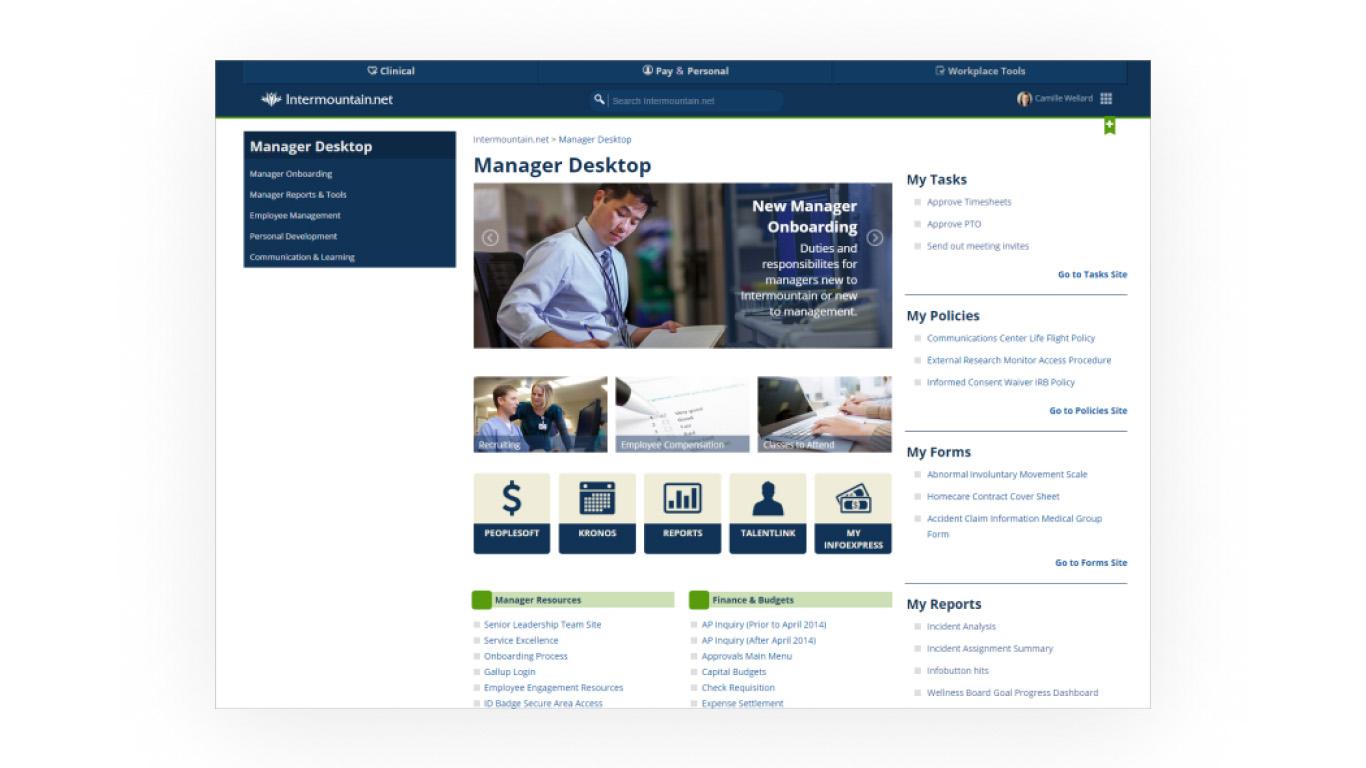Open the Kronos calendar tile

click(x=597, y=513)
